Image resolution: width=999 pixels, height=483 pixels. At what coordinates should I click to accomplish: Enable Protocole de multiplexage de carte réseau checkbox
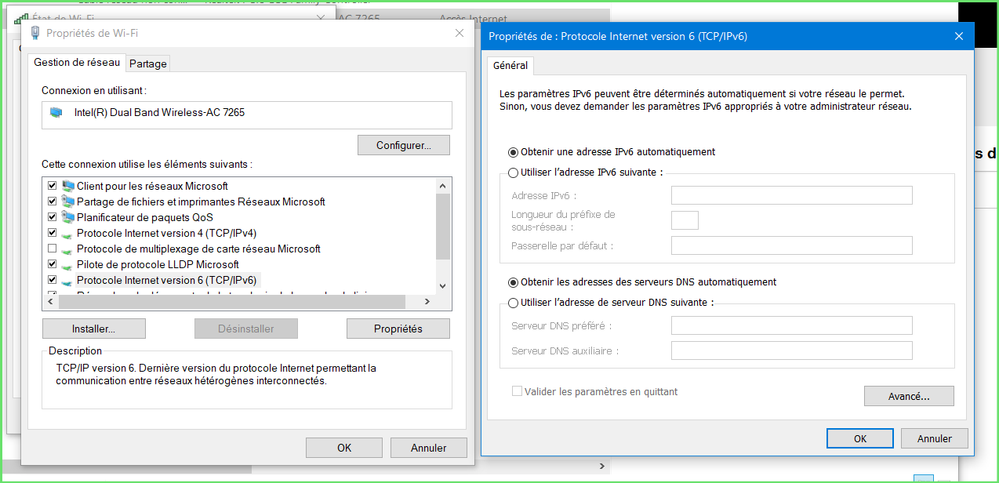pyautogui.click(x=53, y=249)
